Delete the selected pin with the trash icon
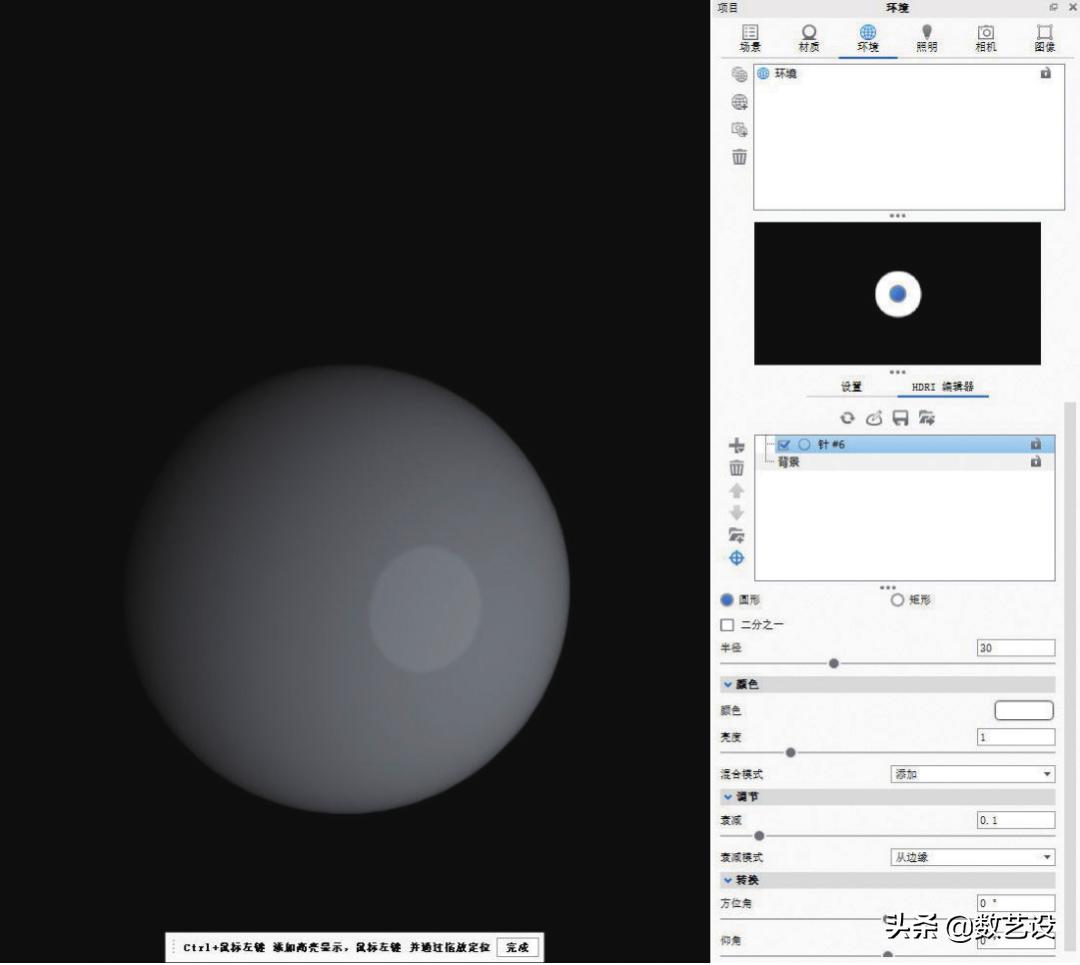1080x965 pixels. pos(737,467)
